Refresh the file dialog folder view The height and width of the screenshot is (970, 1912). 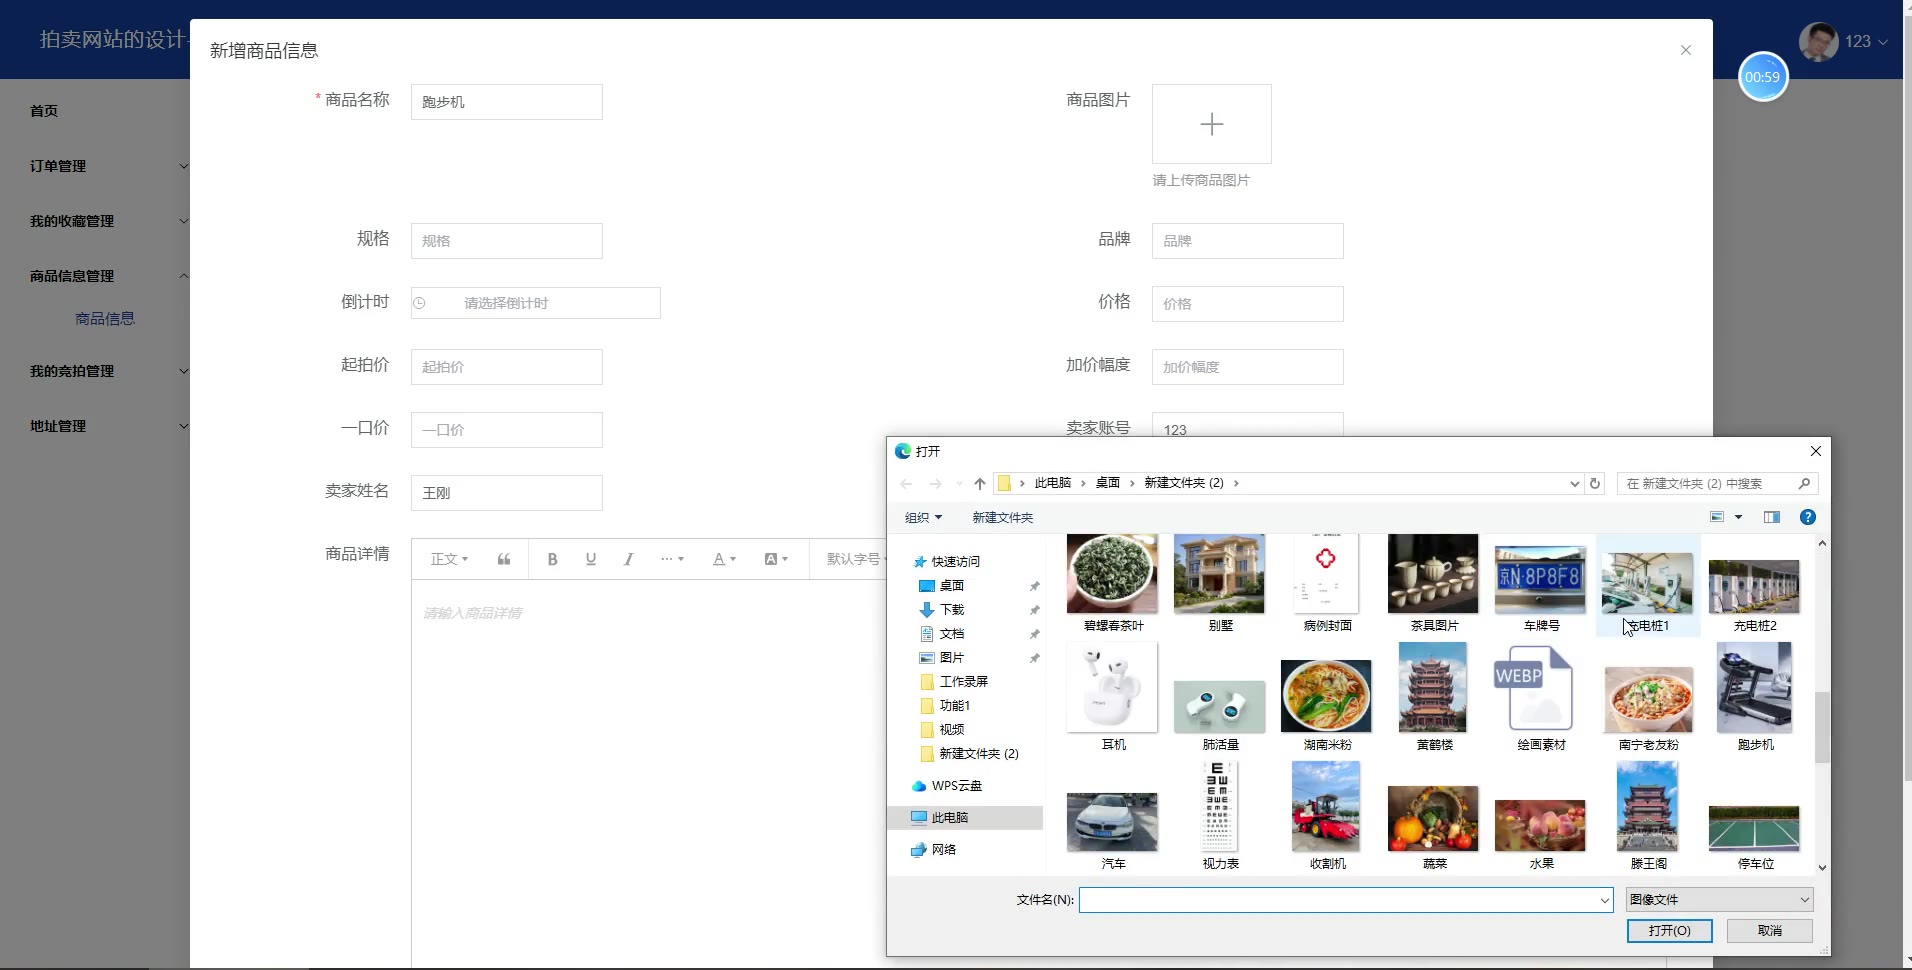pyautogui.click(x=1595, y=484)
